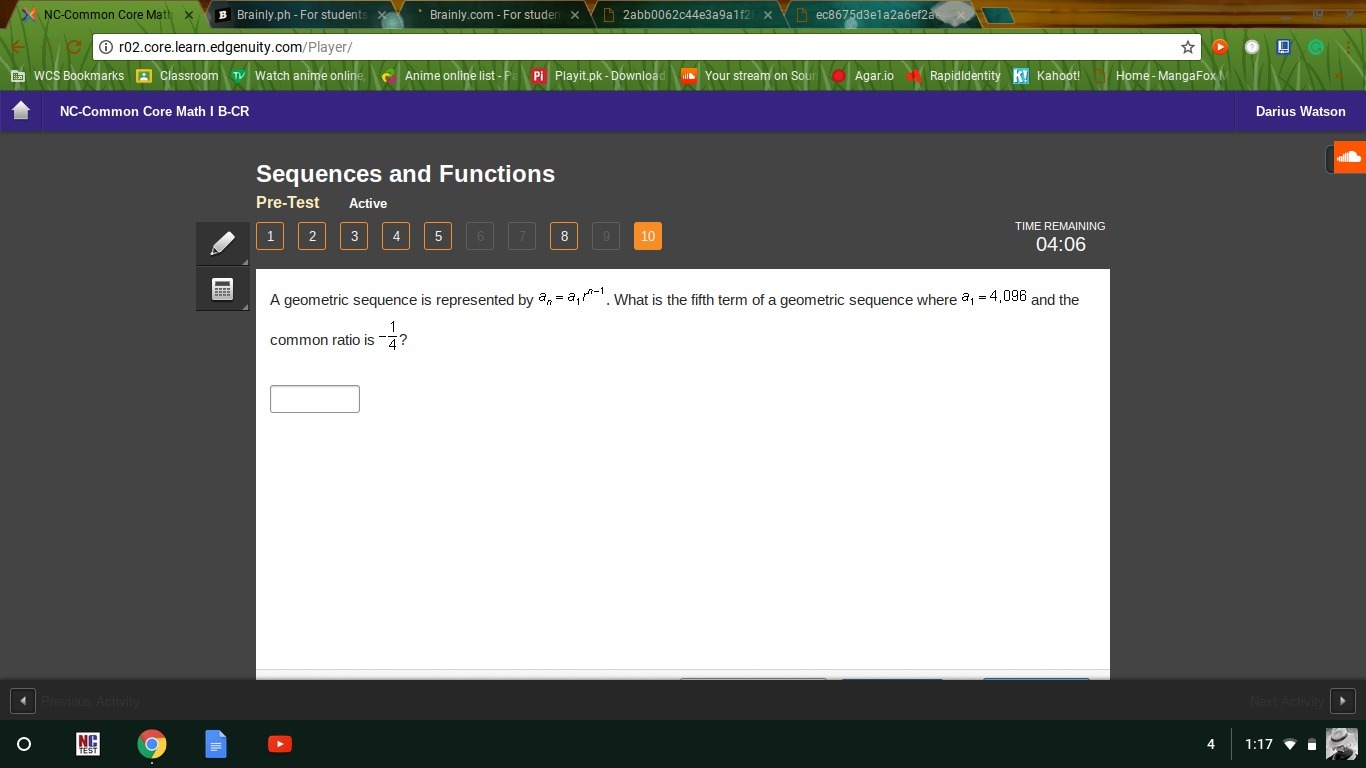Image resolution: width=1366 pixels, height=768 pixels.
Task: Open the Playit.pk bookmark
Action: [597, 76]
